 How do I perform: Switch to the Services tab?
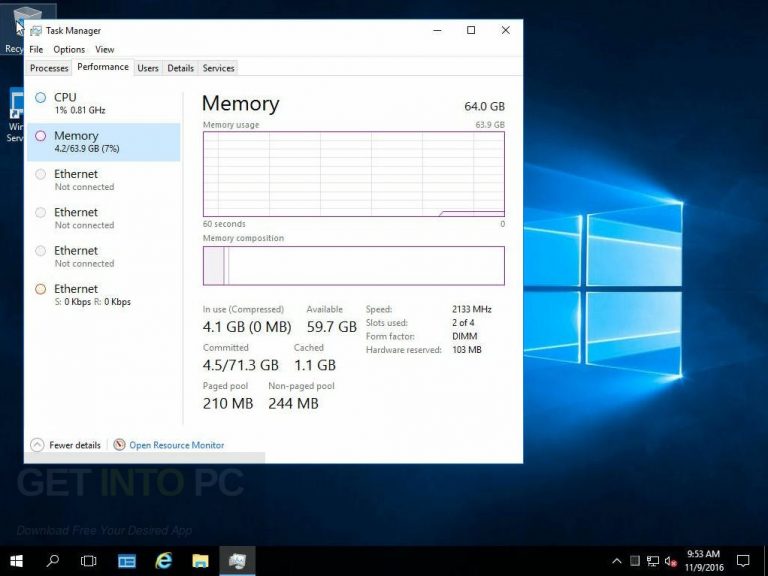pyautogui.click(x=218, y=68)
